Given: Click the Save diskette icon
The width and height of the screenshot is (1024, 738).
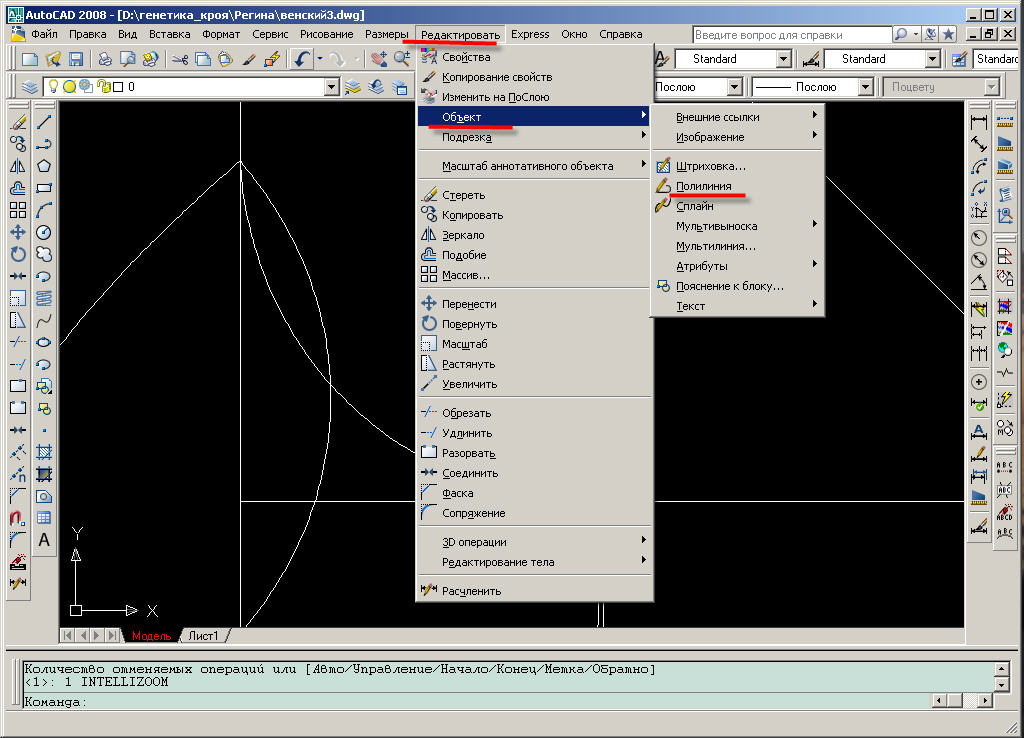Looking at the screenshot, I should (76, 60).
